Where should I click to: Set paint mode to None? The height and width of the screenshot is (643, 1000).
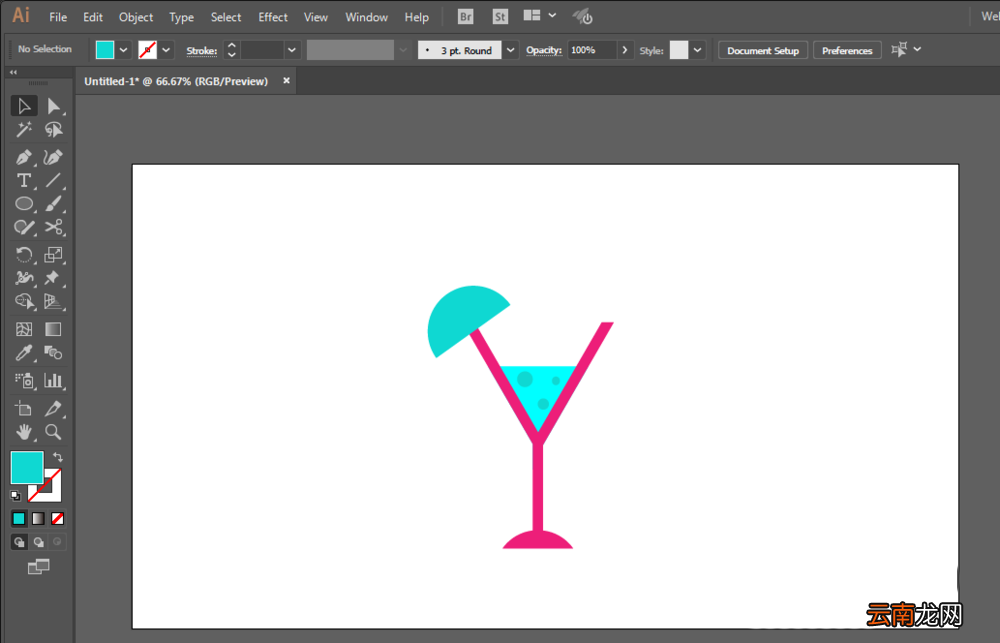pyautogui.click(x=57, y=519)
